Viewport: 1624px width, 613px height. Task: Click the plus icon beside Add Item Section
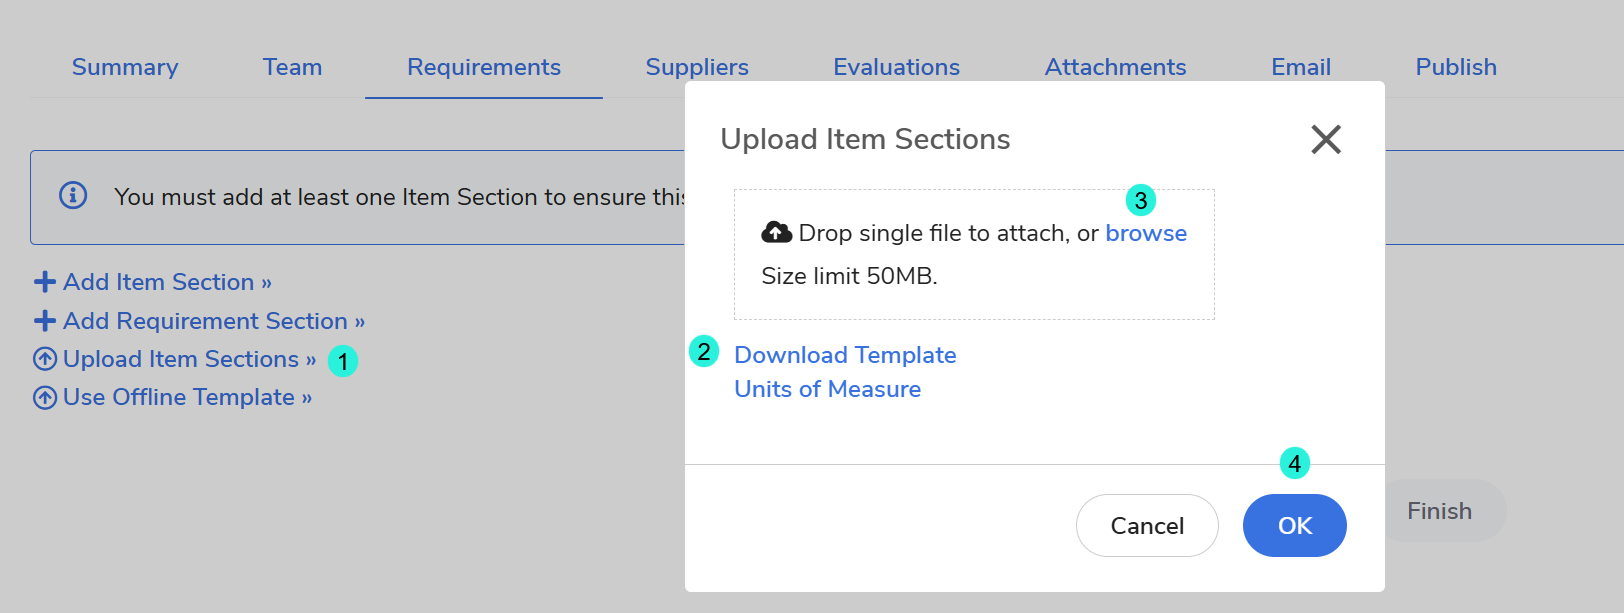pyautogui.click(x=45, y=282)
